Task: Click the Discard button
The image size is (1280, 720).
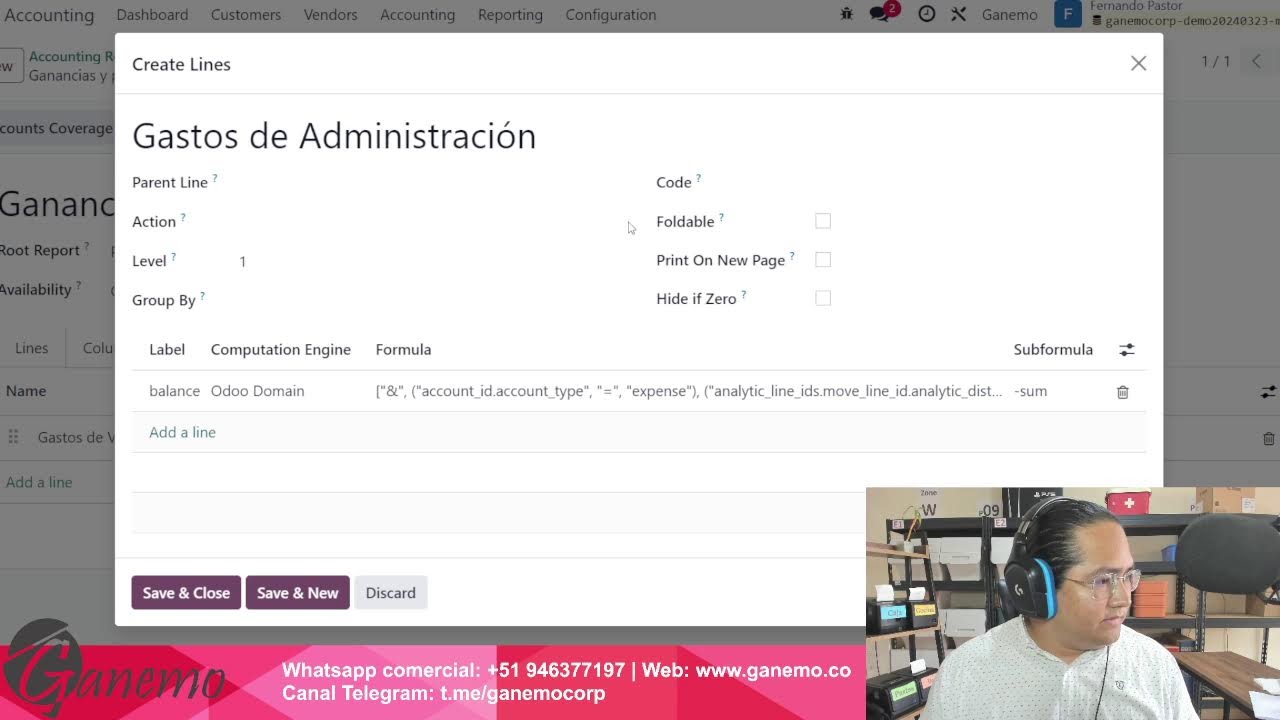Action: point(390,593)
